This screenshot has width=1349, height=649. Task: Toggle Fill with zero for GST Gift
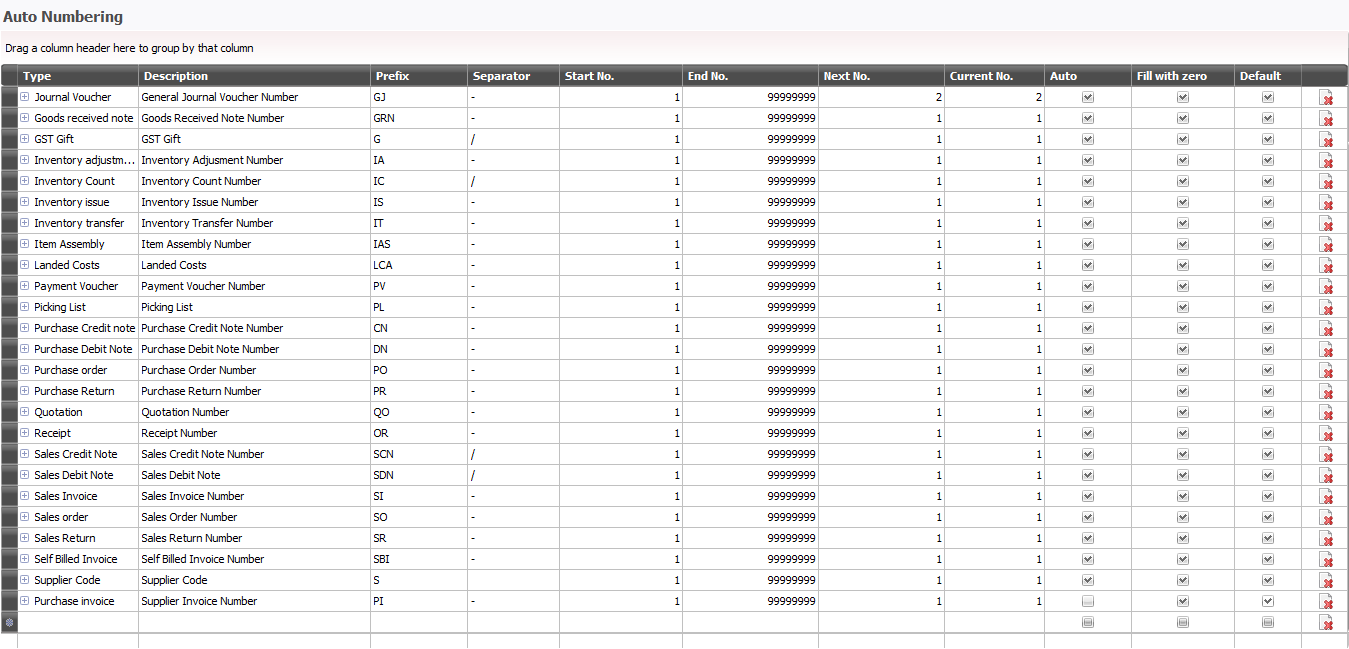(x=1183, y=139)
